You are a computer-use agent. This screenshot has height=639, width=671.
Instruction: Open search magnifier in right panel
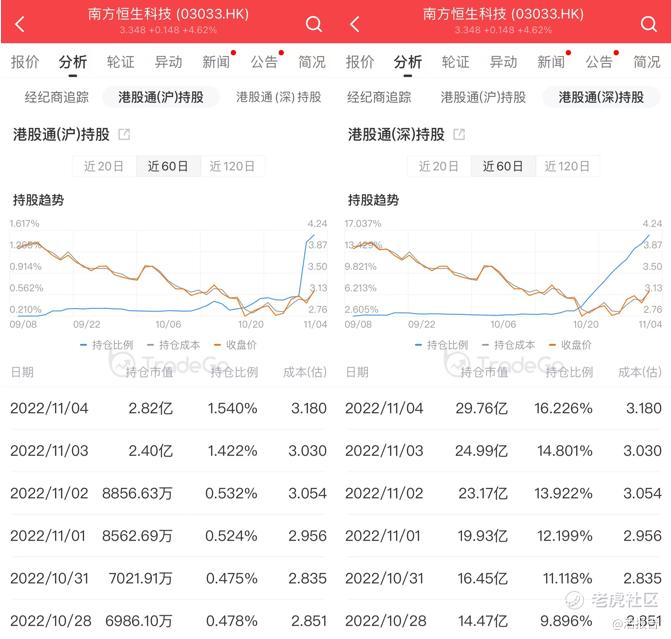pyautogui.click(x=649, y=24)
